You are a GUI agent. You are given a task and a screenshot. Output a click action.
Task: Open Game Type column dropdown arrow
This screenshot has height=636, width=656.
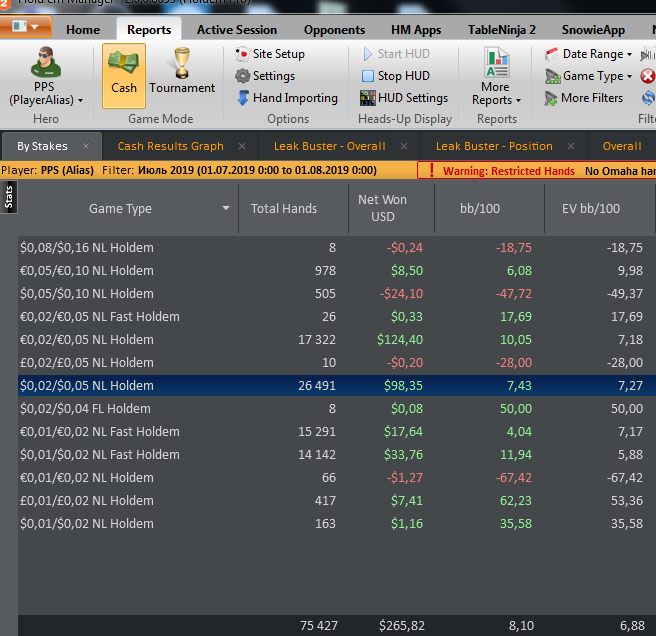click(226, 208)
